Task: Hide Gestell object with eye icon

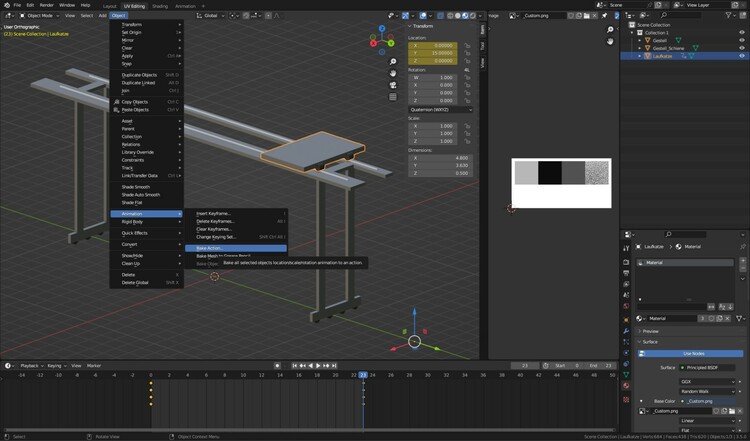Action: pyautogui.click(x=741, y=40)
